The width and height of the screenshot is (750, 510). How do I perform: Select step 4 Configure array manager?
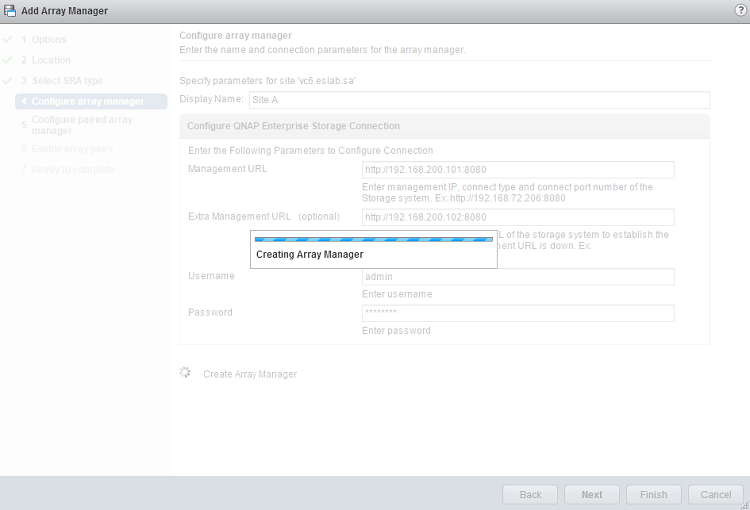(x=87, y=101)
